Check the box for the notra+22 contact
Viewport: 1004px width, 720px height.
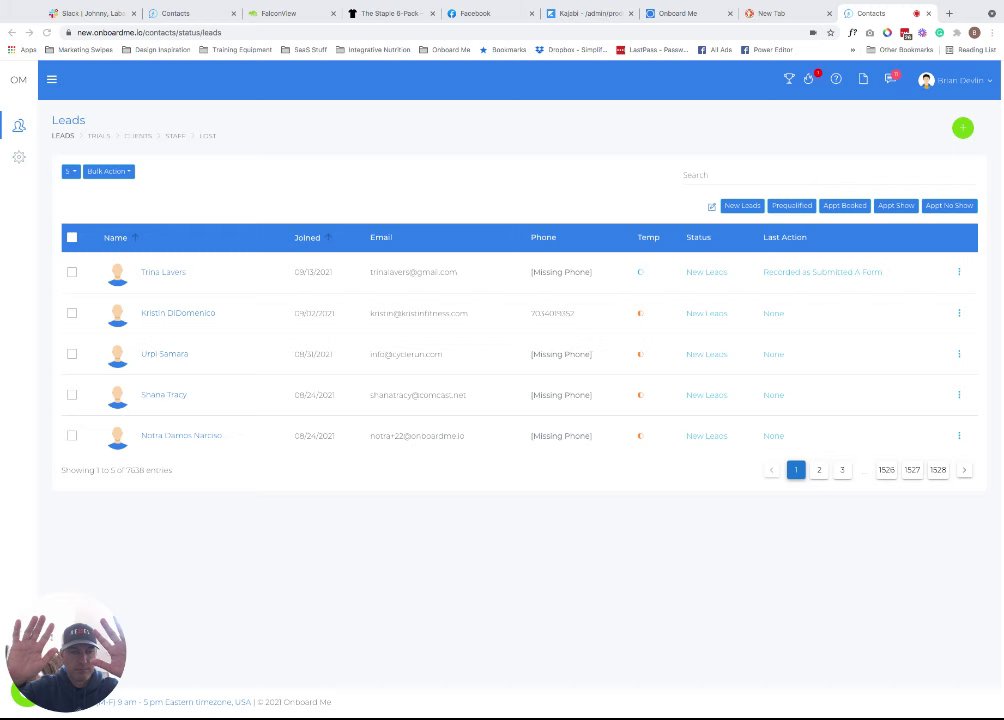(x=72, y=436)
